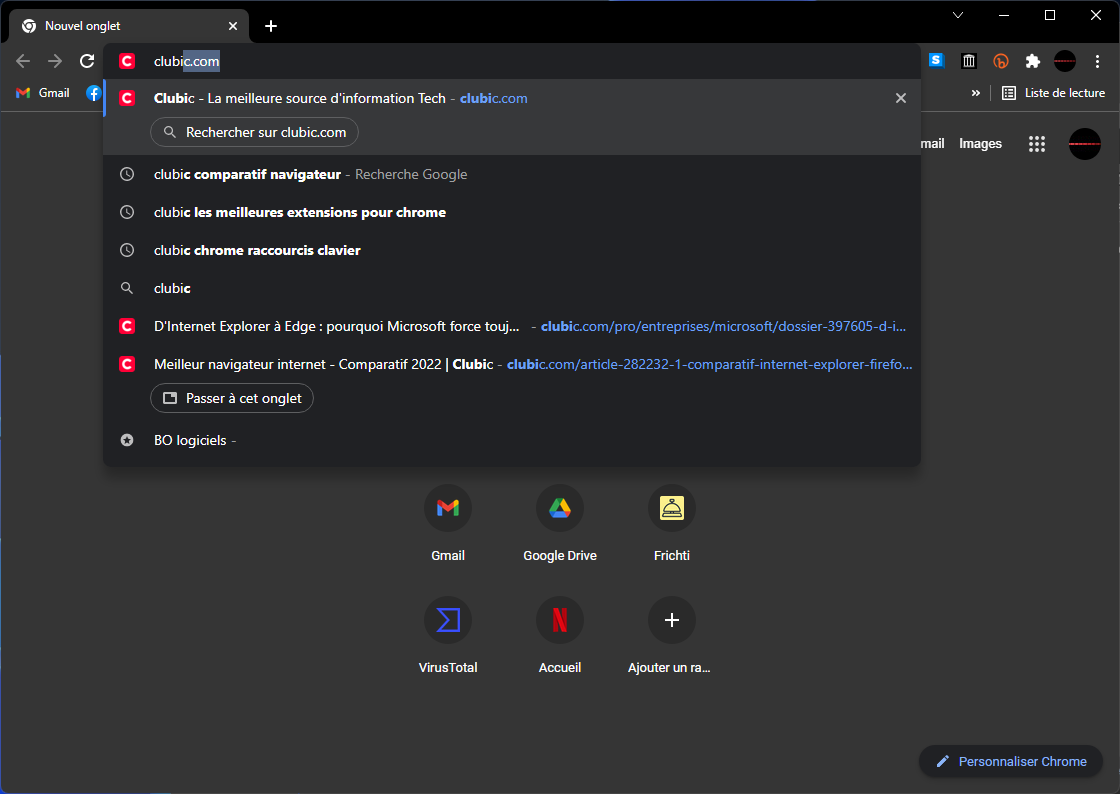Open the Google Drive shortcut tile

pos(560,523)
